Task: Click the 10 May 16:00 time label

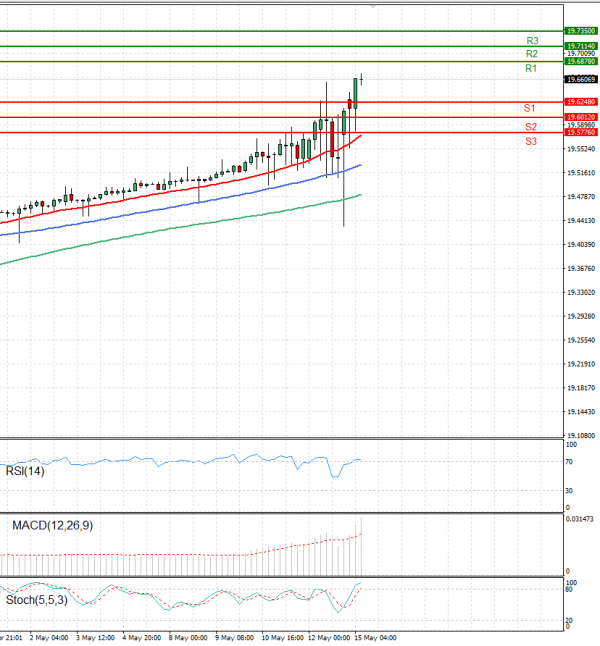Action: pos(282,638)
